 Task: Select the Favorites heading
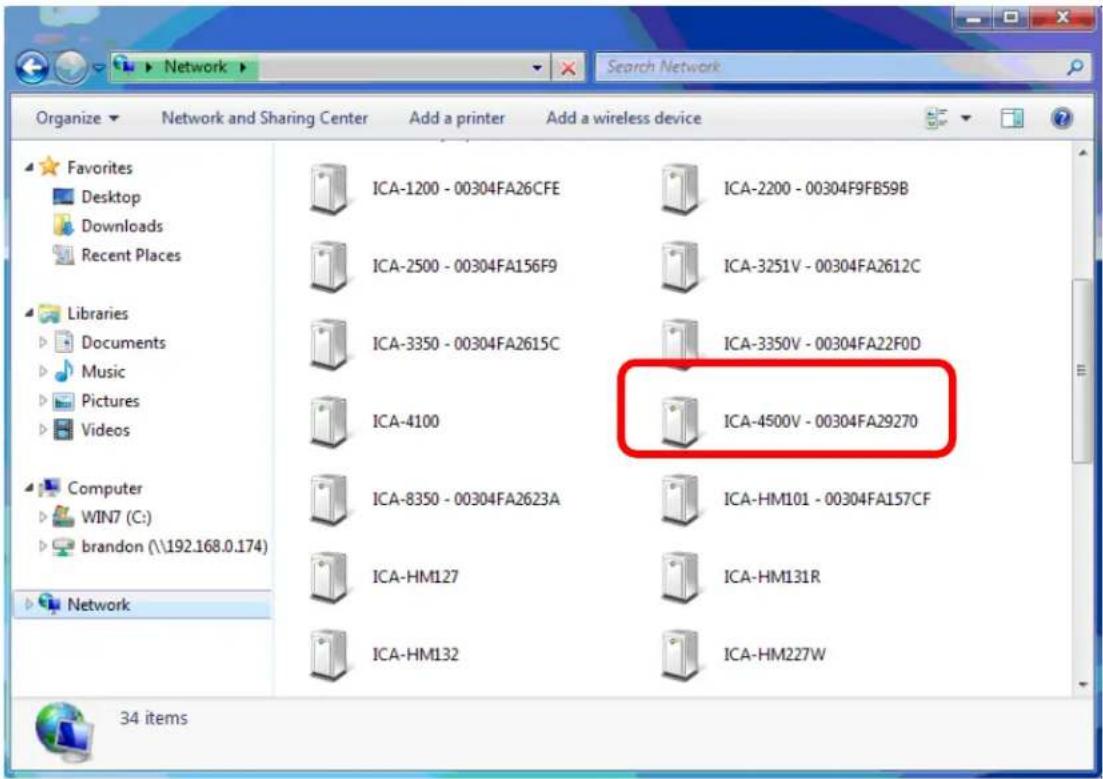coord(99,167)
